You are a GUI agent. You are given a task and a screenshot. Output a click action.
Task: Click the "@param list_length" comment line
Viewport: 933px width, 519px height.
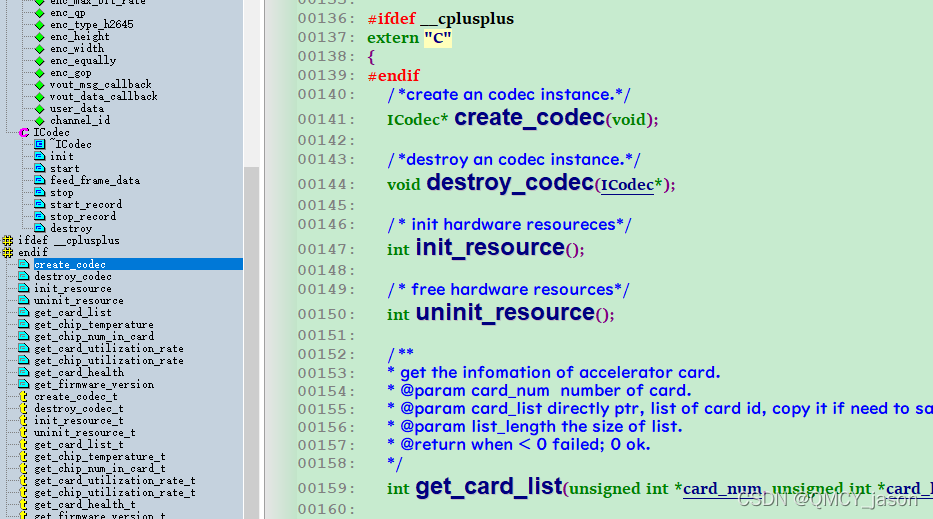click(x=534, y=427)
